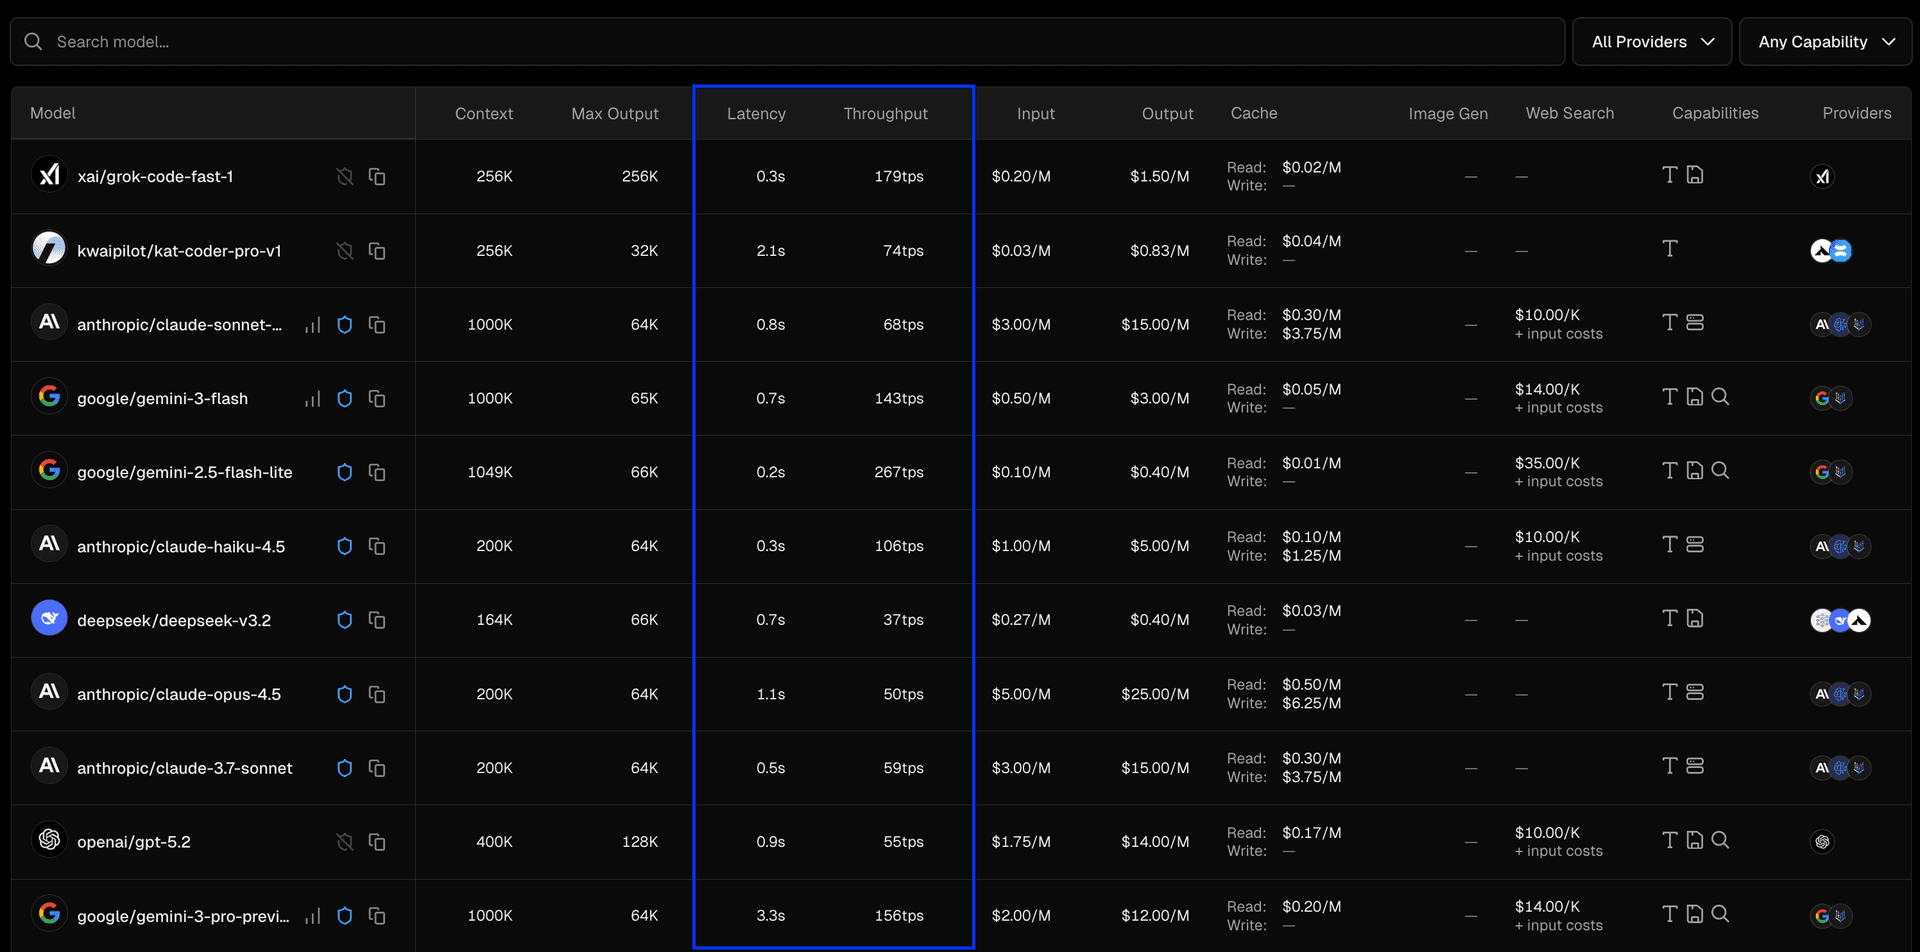Image resolution: width=1920 pixels, height=952 pixels.
Task: Click the blue shield icon for claude-haiku-4.5
Action: pos(345,546)
